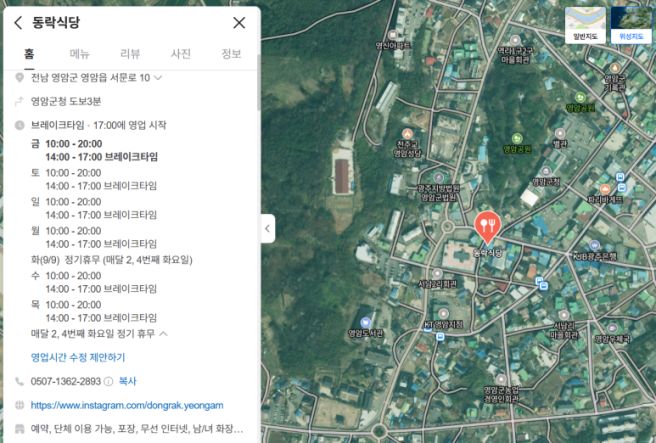Click the address text 전남 영암군 영암읍 서문로 10
The height and width of the screenshot is (443, 656).
(90, 77)
